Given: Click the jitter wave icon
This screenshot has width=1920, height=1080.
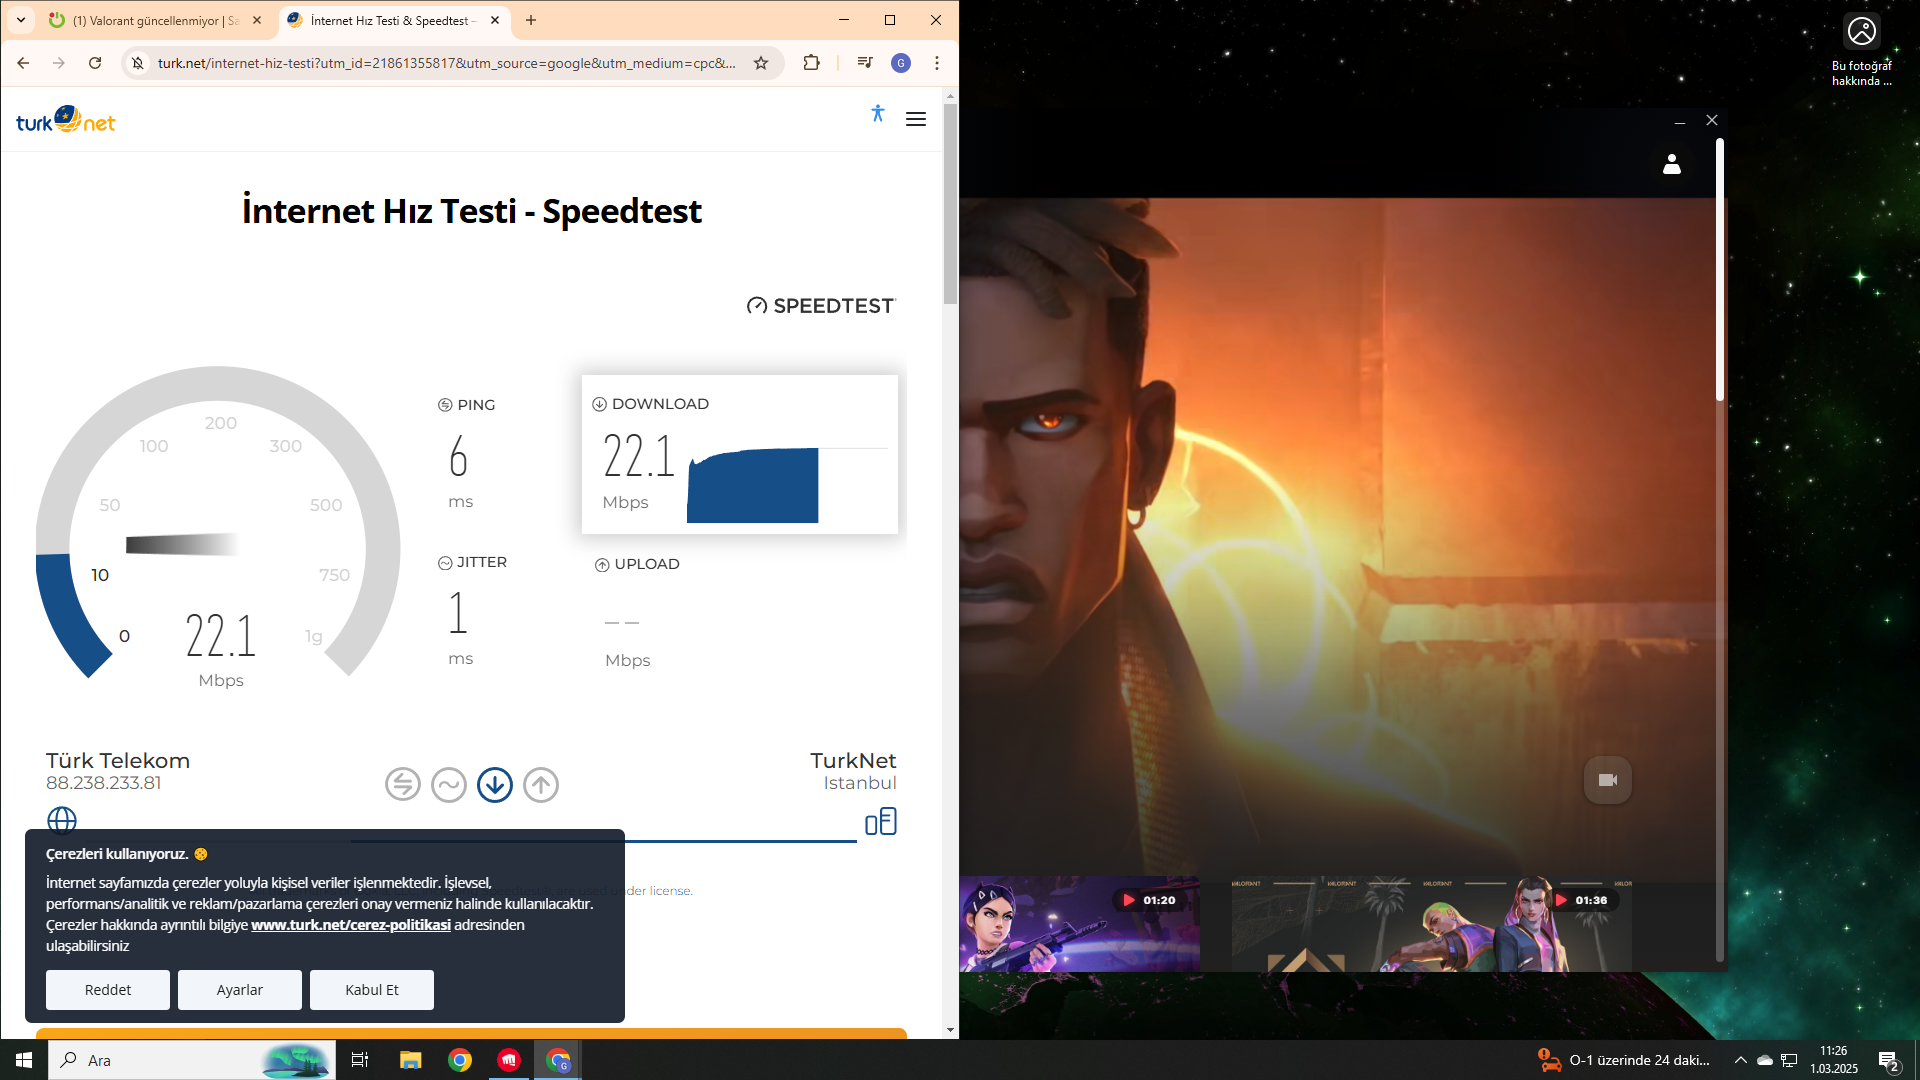Looking at the screenshot, I should (x=449, y=785).
